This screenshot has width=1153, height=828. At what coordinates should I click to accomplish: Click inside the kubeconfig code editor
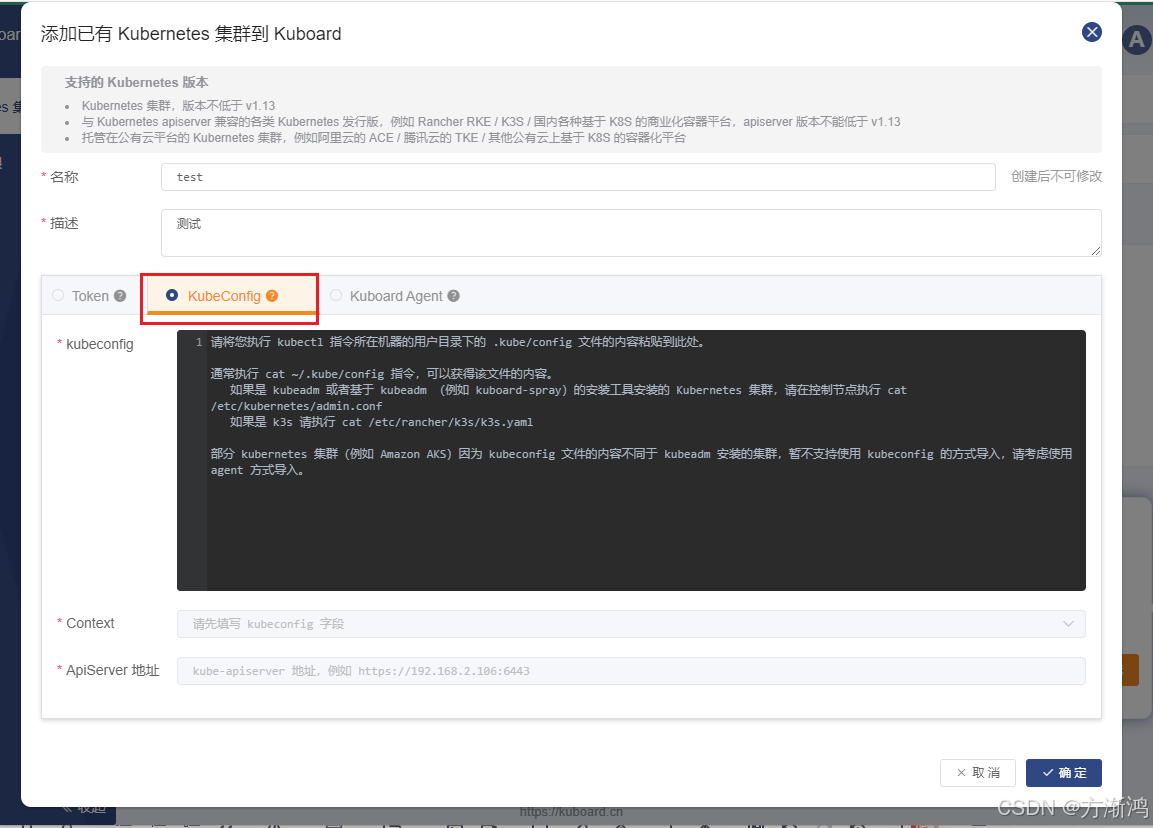(x=631, y=460)
